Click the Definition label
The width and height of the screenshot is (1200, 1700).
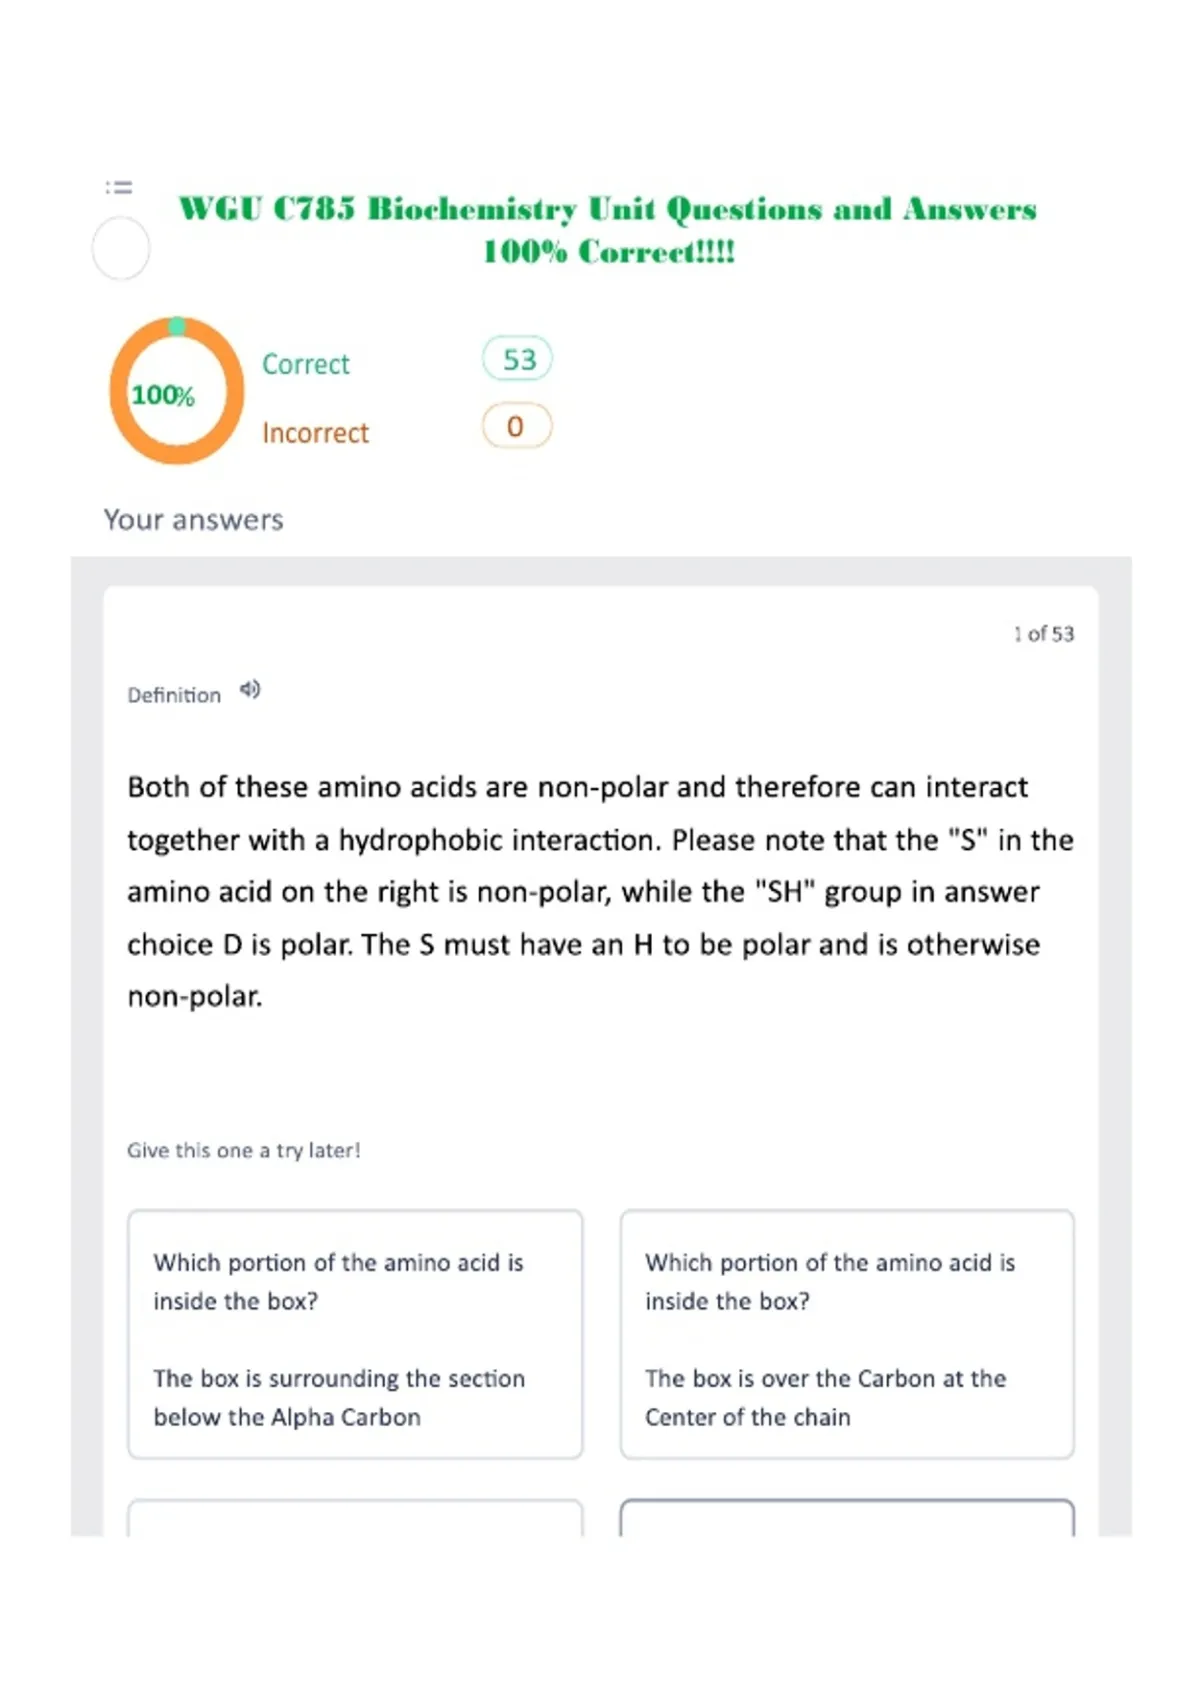tap(174, 695)
